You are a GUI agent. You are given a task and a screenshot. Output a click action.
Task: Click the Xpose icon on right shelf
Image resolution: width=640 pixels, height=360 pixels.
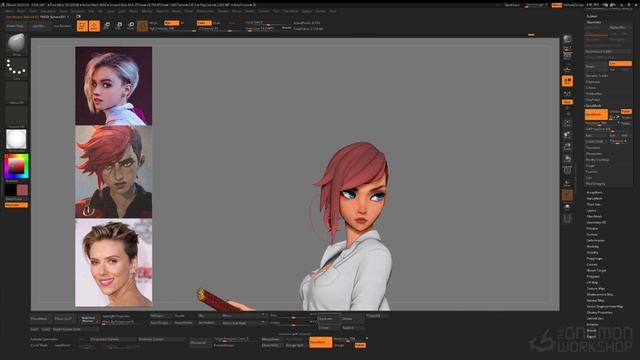coord(567,219)
